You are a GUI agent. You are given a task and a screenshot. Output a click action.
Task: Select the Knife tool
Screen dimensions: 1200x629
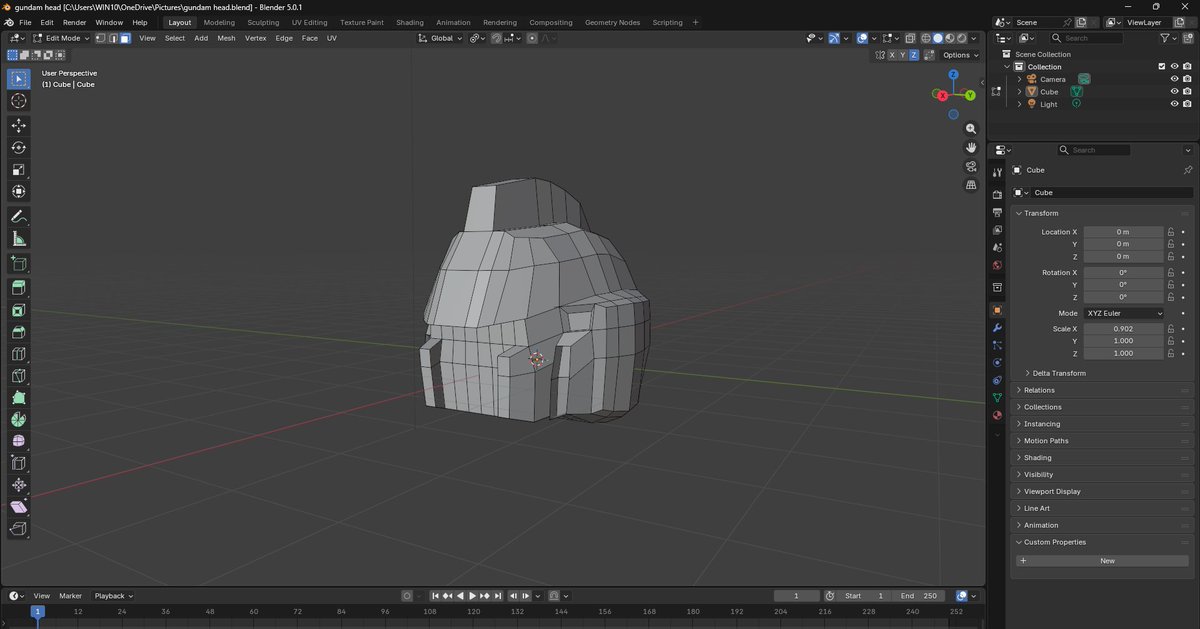[18, 376]
